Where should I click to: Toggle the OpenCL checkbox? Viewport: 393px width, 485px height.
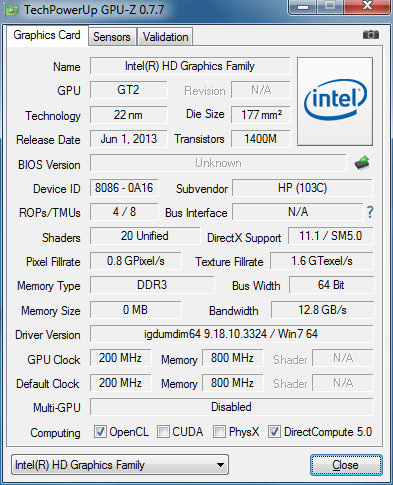point(100,432)
